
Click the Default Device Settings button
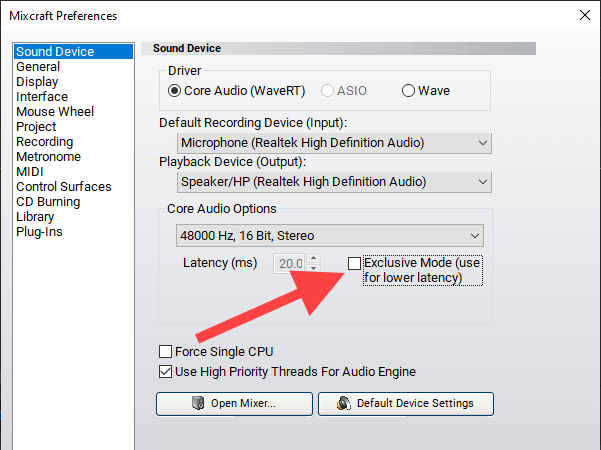click(x=405, y=404)
